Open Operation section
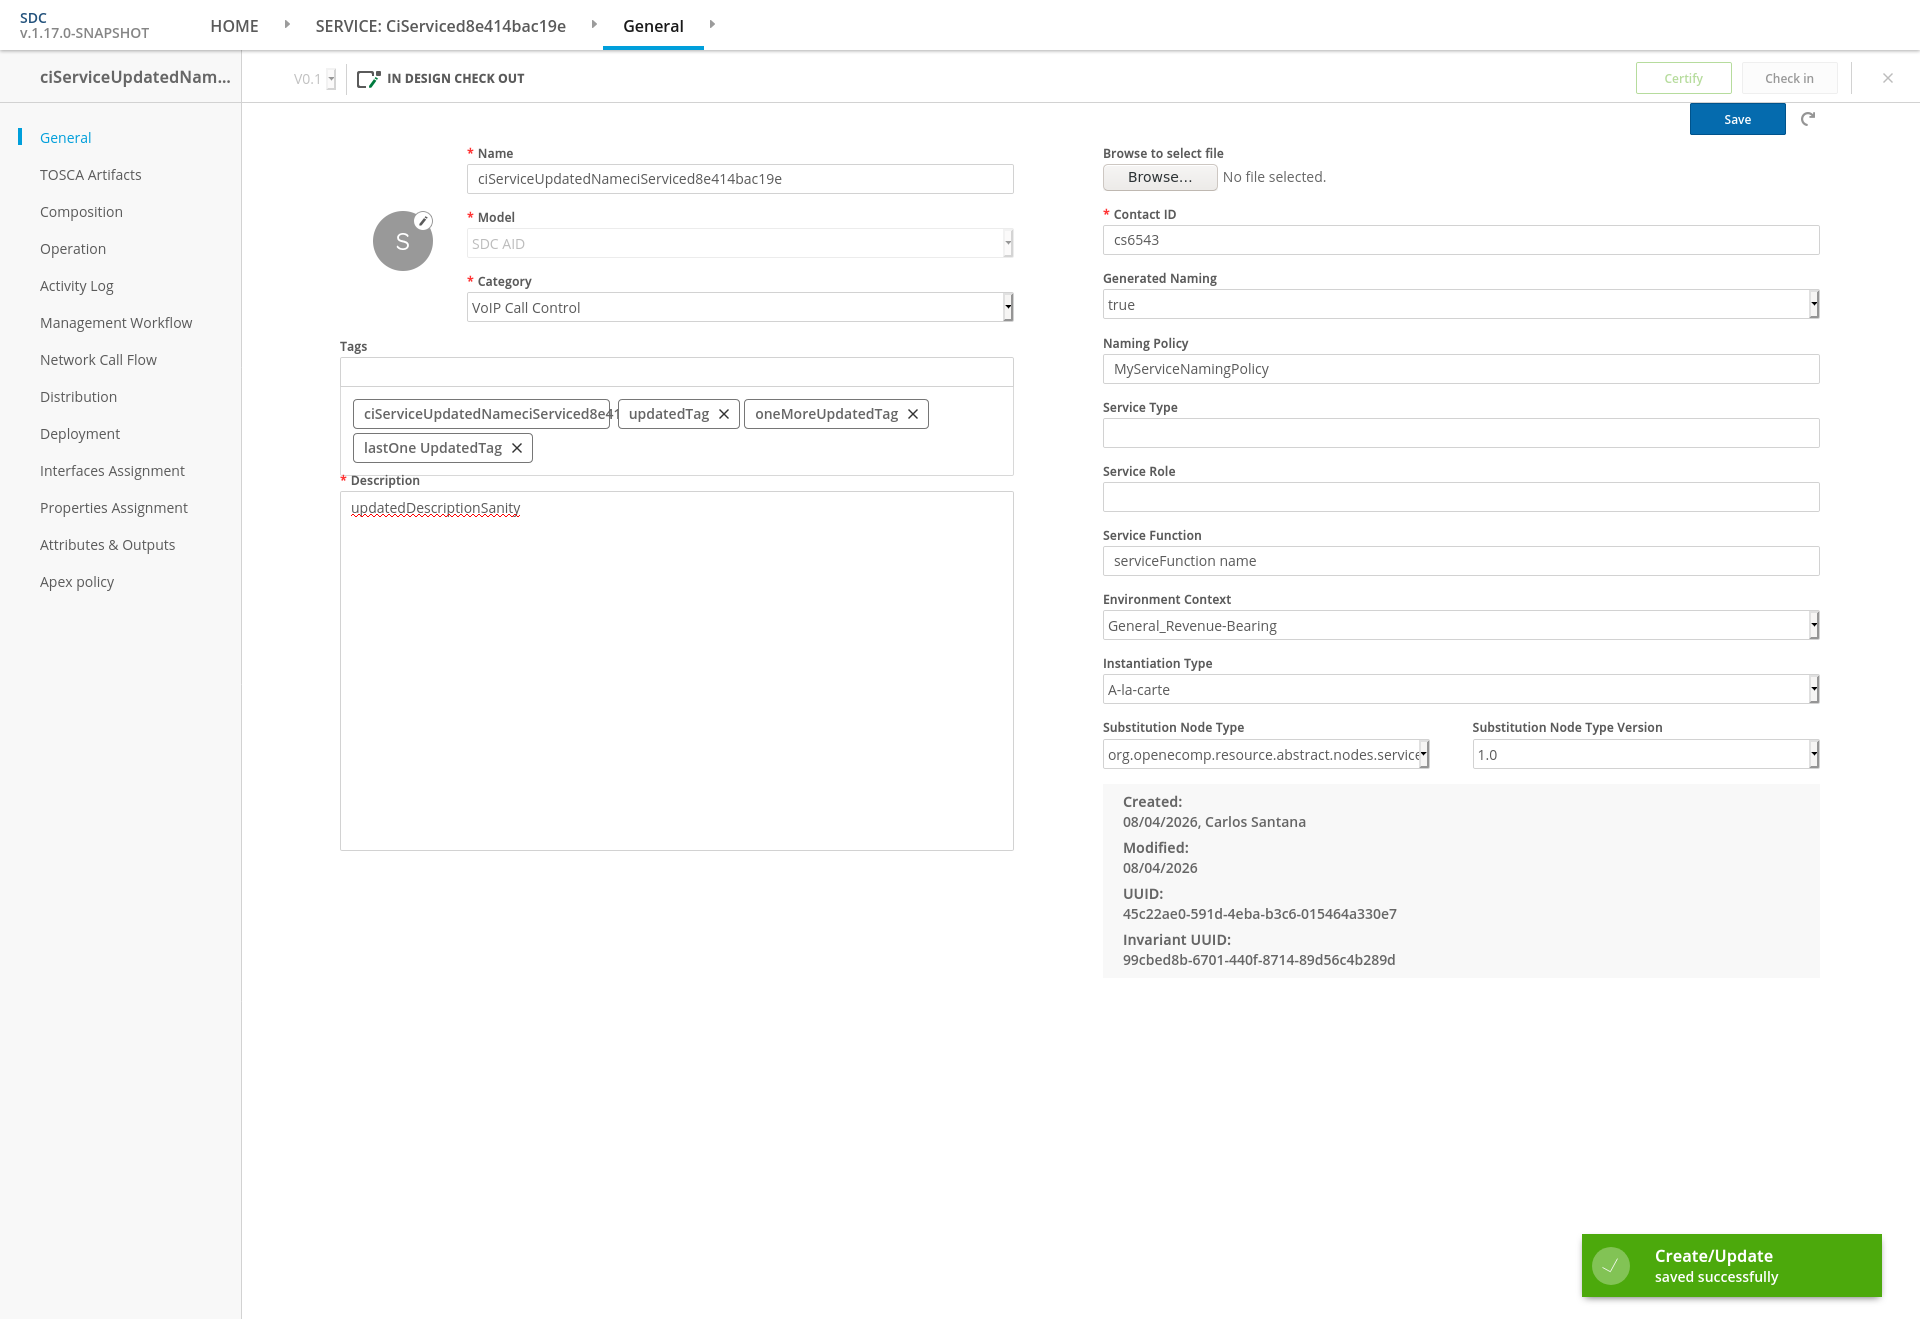 73,249
